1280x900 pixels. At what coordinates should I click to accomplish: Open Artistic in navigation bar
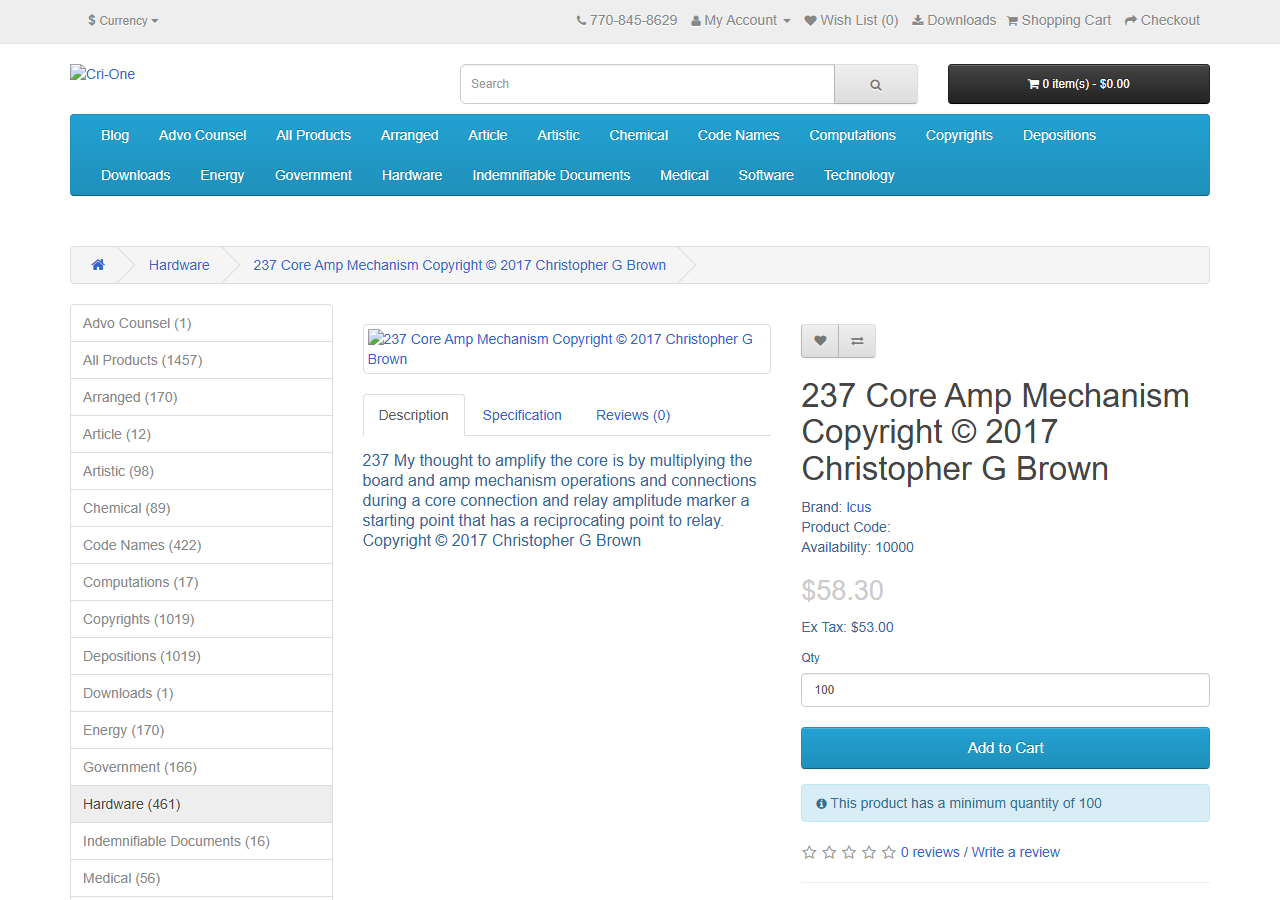pos(558,135)
